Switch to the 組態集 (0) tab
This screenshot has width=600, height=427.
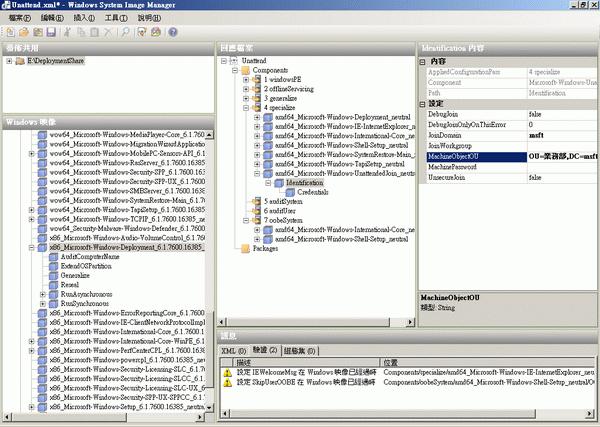300,351
